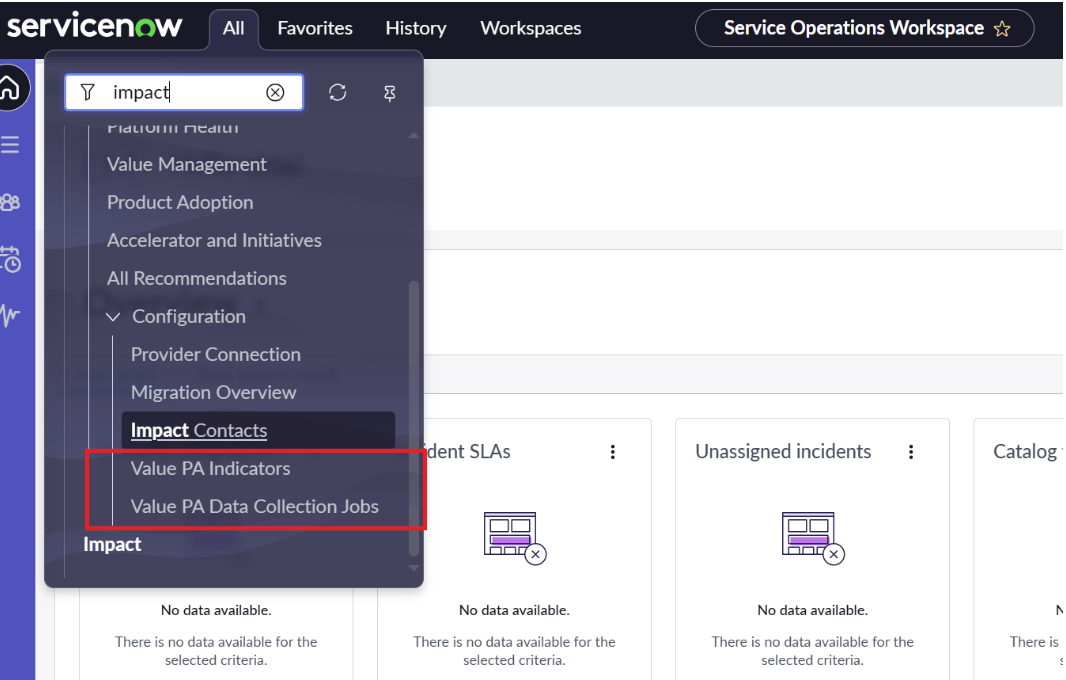Click the navigation menu scrollbar thumb
This screenshot has width=1066, height=680.
[x=413, y=419]
